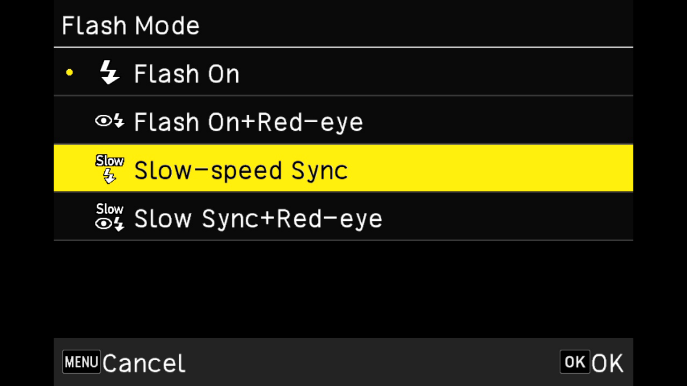Click the MENU badge icon
The width and height of the screenshot is (687, 386).
(x=81, y=362)
